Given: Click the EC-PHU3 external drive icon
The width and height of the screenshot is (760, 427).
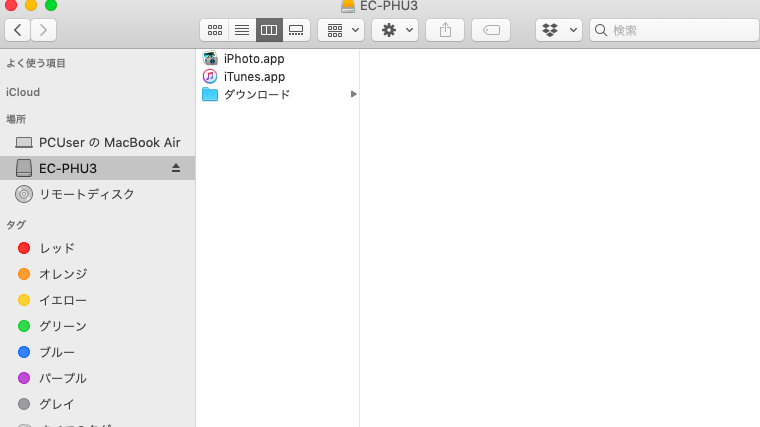Looking at the screenshot, I should (x=24, y=168).
